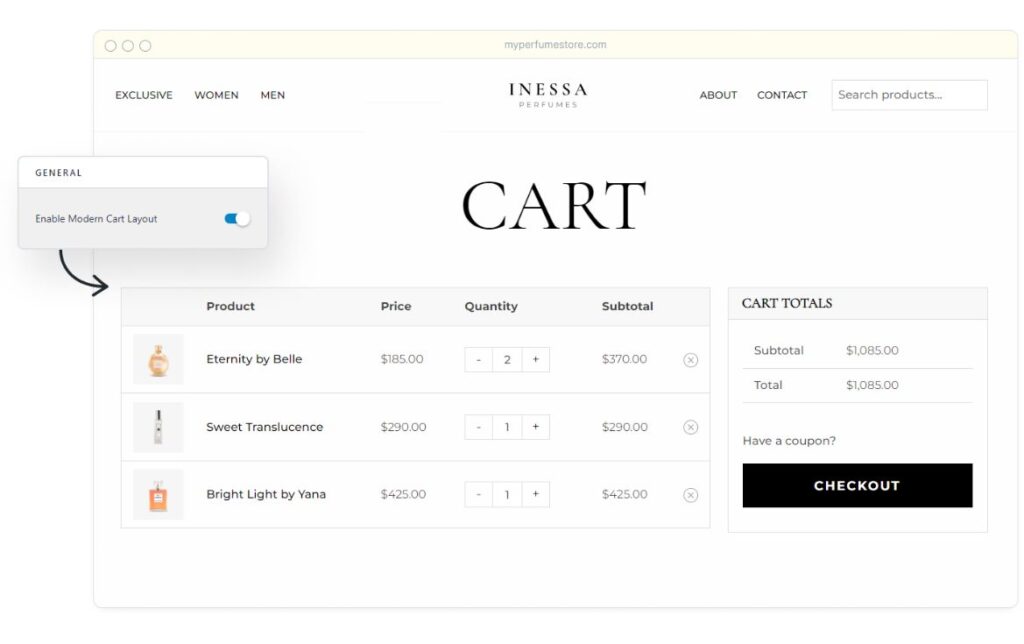Open the Bright Light by Yana thumbnail
Screen dimensions: 1024x644
click(158, 494)
